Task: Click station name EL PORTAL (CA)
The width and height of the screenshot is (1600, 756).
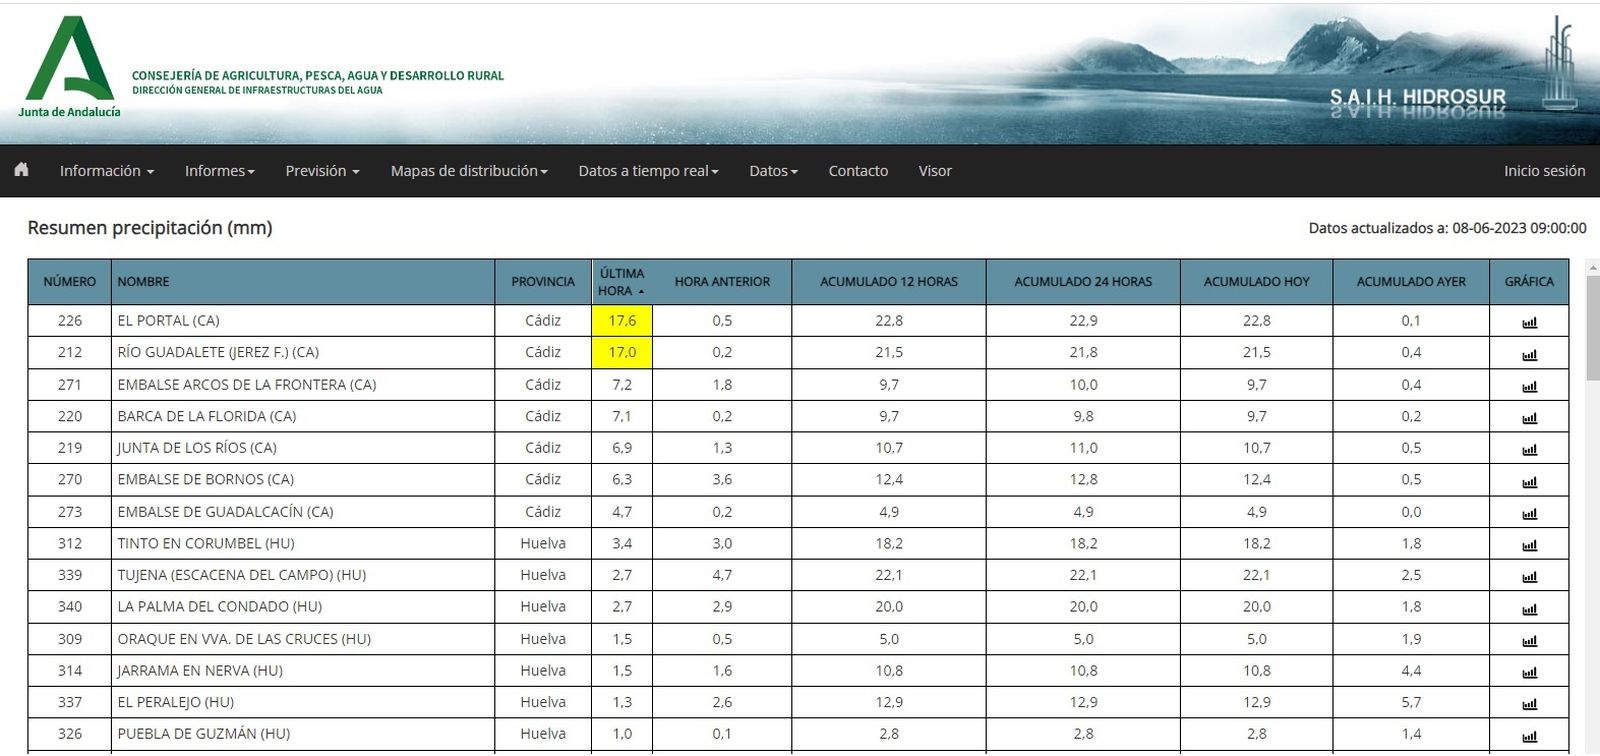Action: [x=168, y=321]
